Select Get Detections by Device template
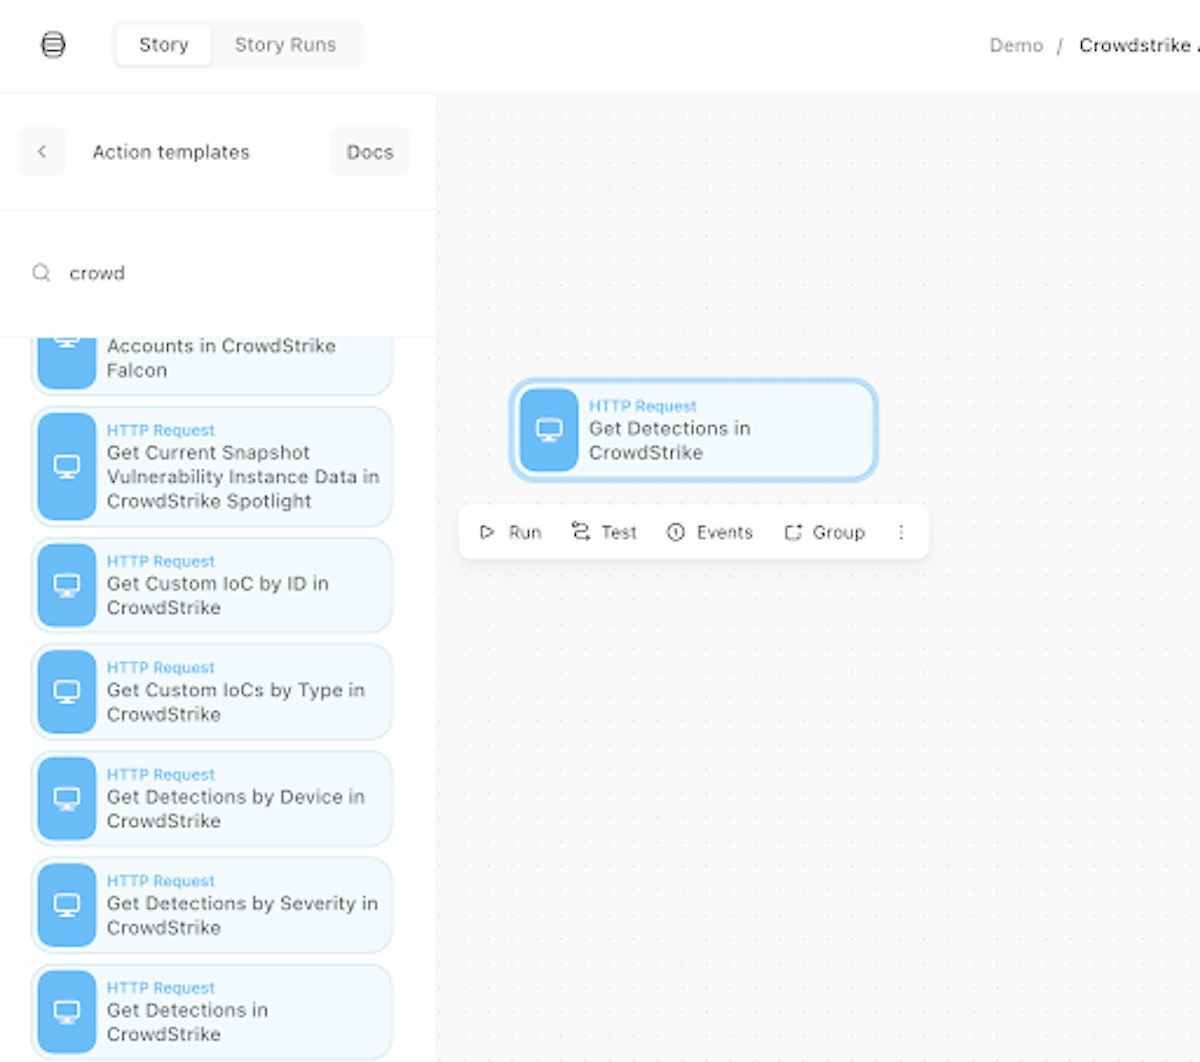 [x=212, y=798]
